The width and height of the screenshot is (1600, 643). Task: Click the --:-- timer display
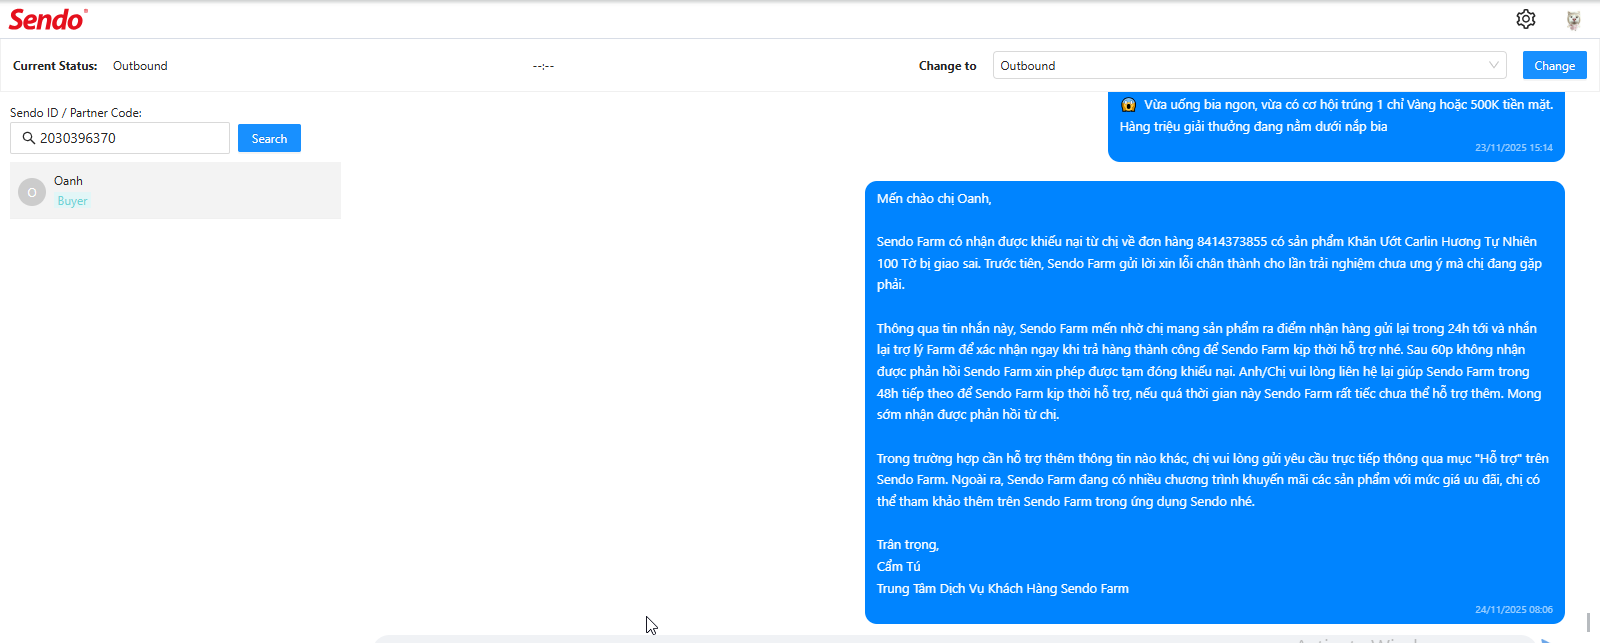543,66
